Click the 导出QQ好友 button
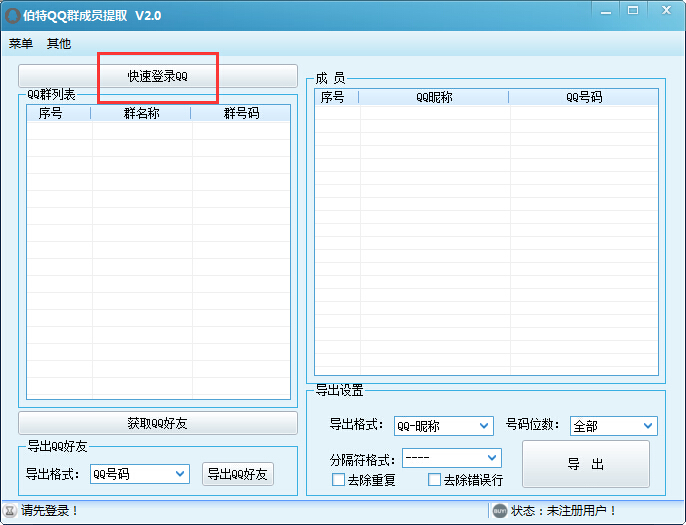Viewport: 686px width, 525px height. (x=238, y=474)
